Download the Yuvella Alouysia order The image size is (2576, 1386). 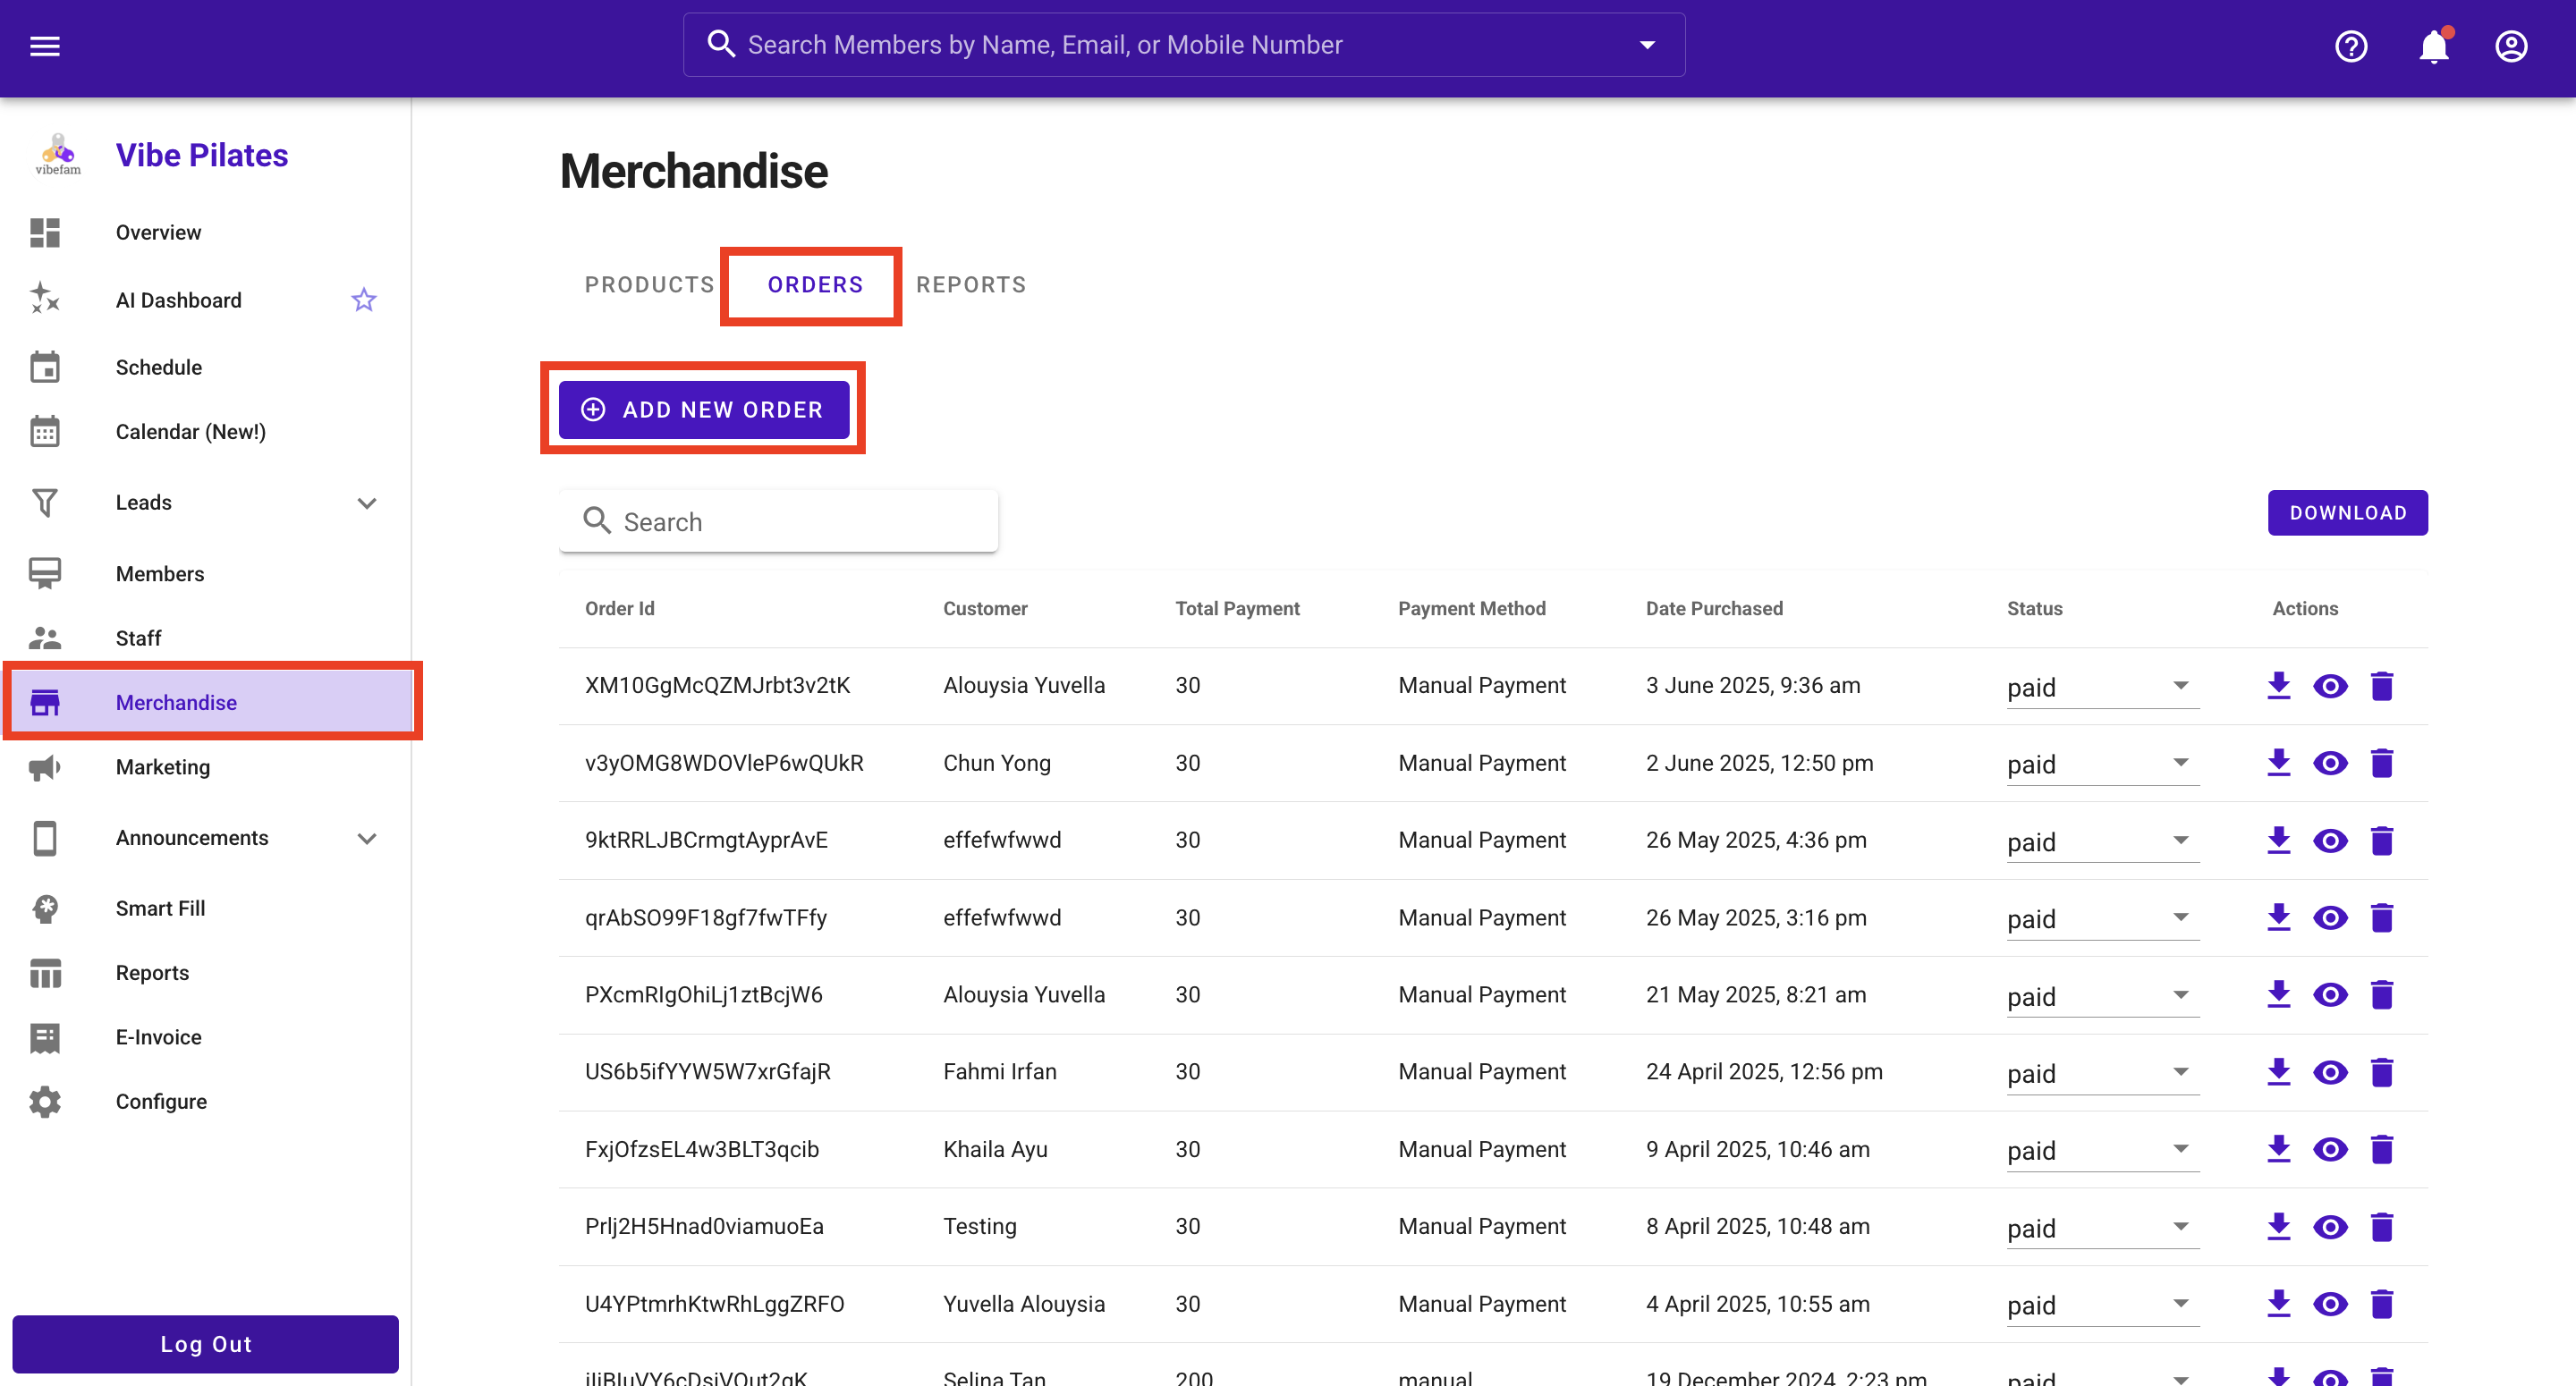coord(2279,1304)
